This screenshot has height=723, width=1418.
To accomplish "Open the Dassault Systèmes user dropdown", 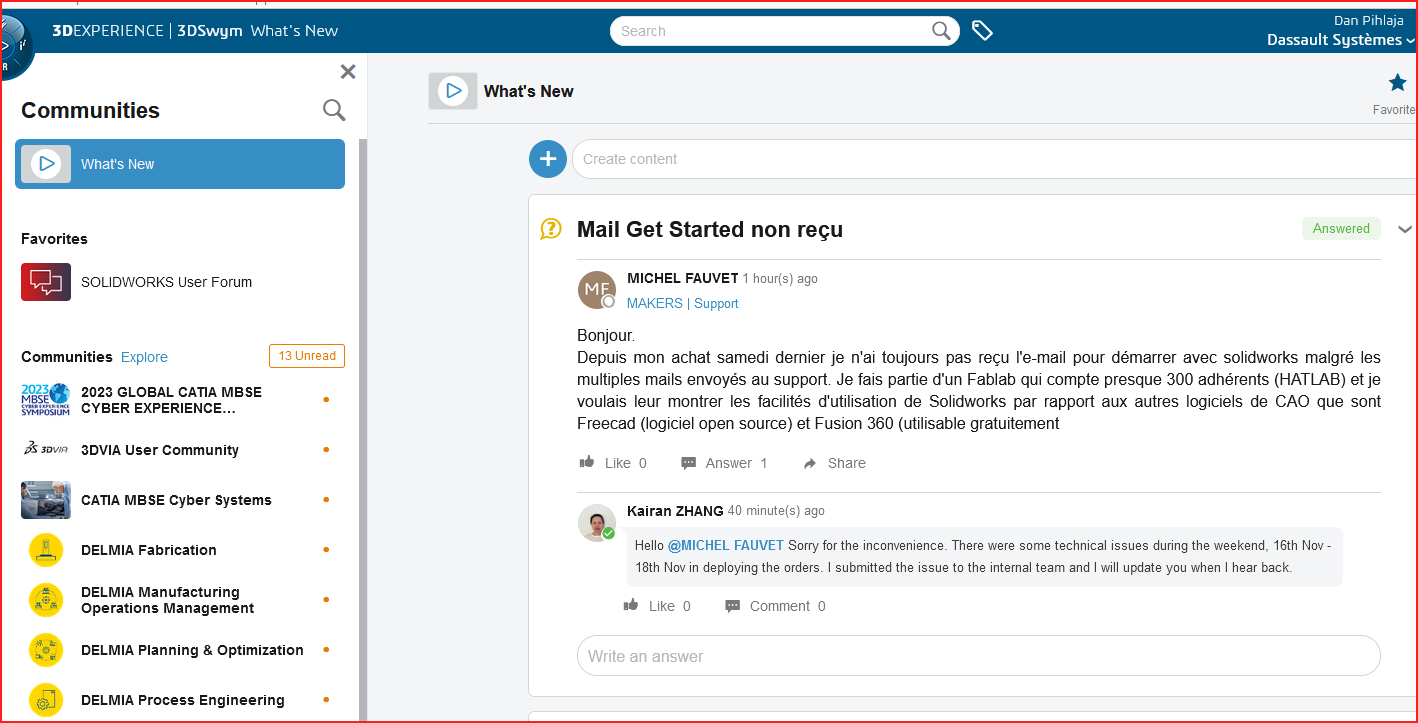I will [x=1340, y=40].
